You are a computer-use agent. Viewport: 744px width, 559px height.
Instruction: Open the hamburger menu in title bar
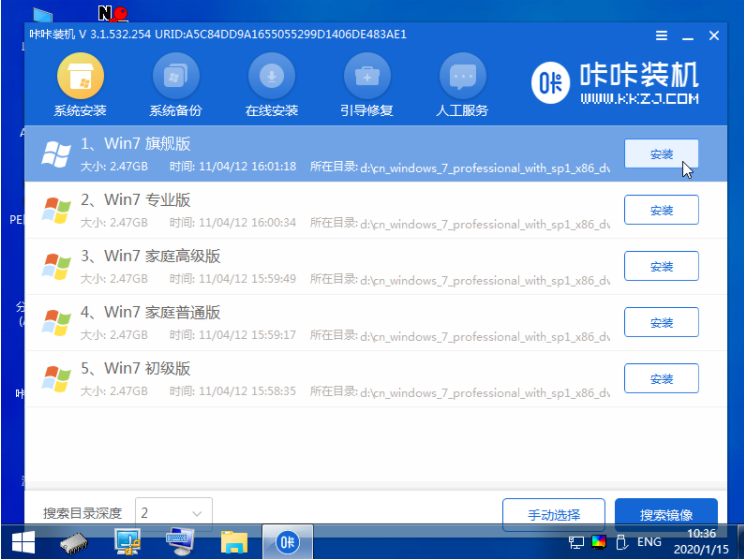(661, 36)
